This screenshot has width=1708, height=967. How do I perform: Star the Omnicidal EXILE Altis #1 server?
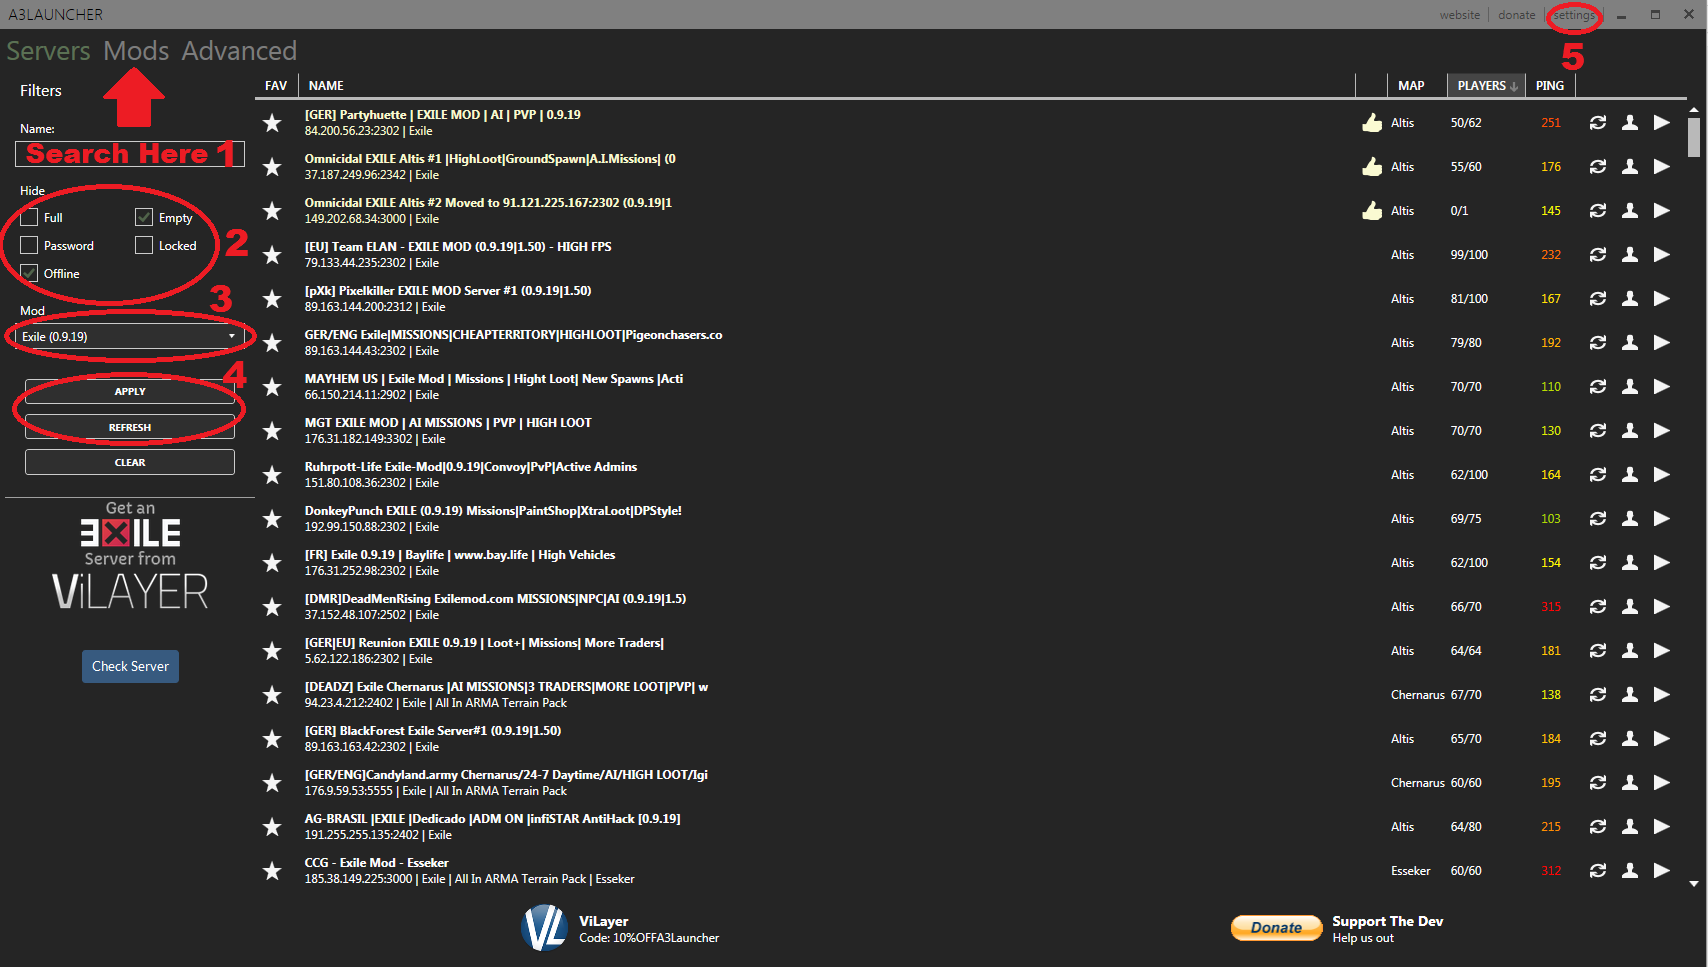272,167
